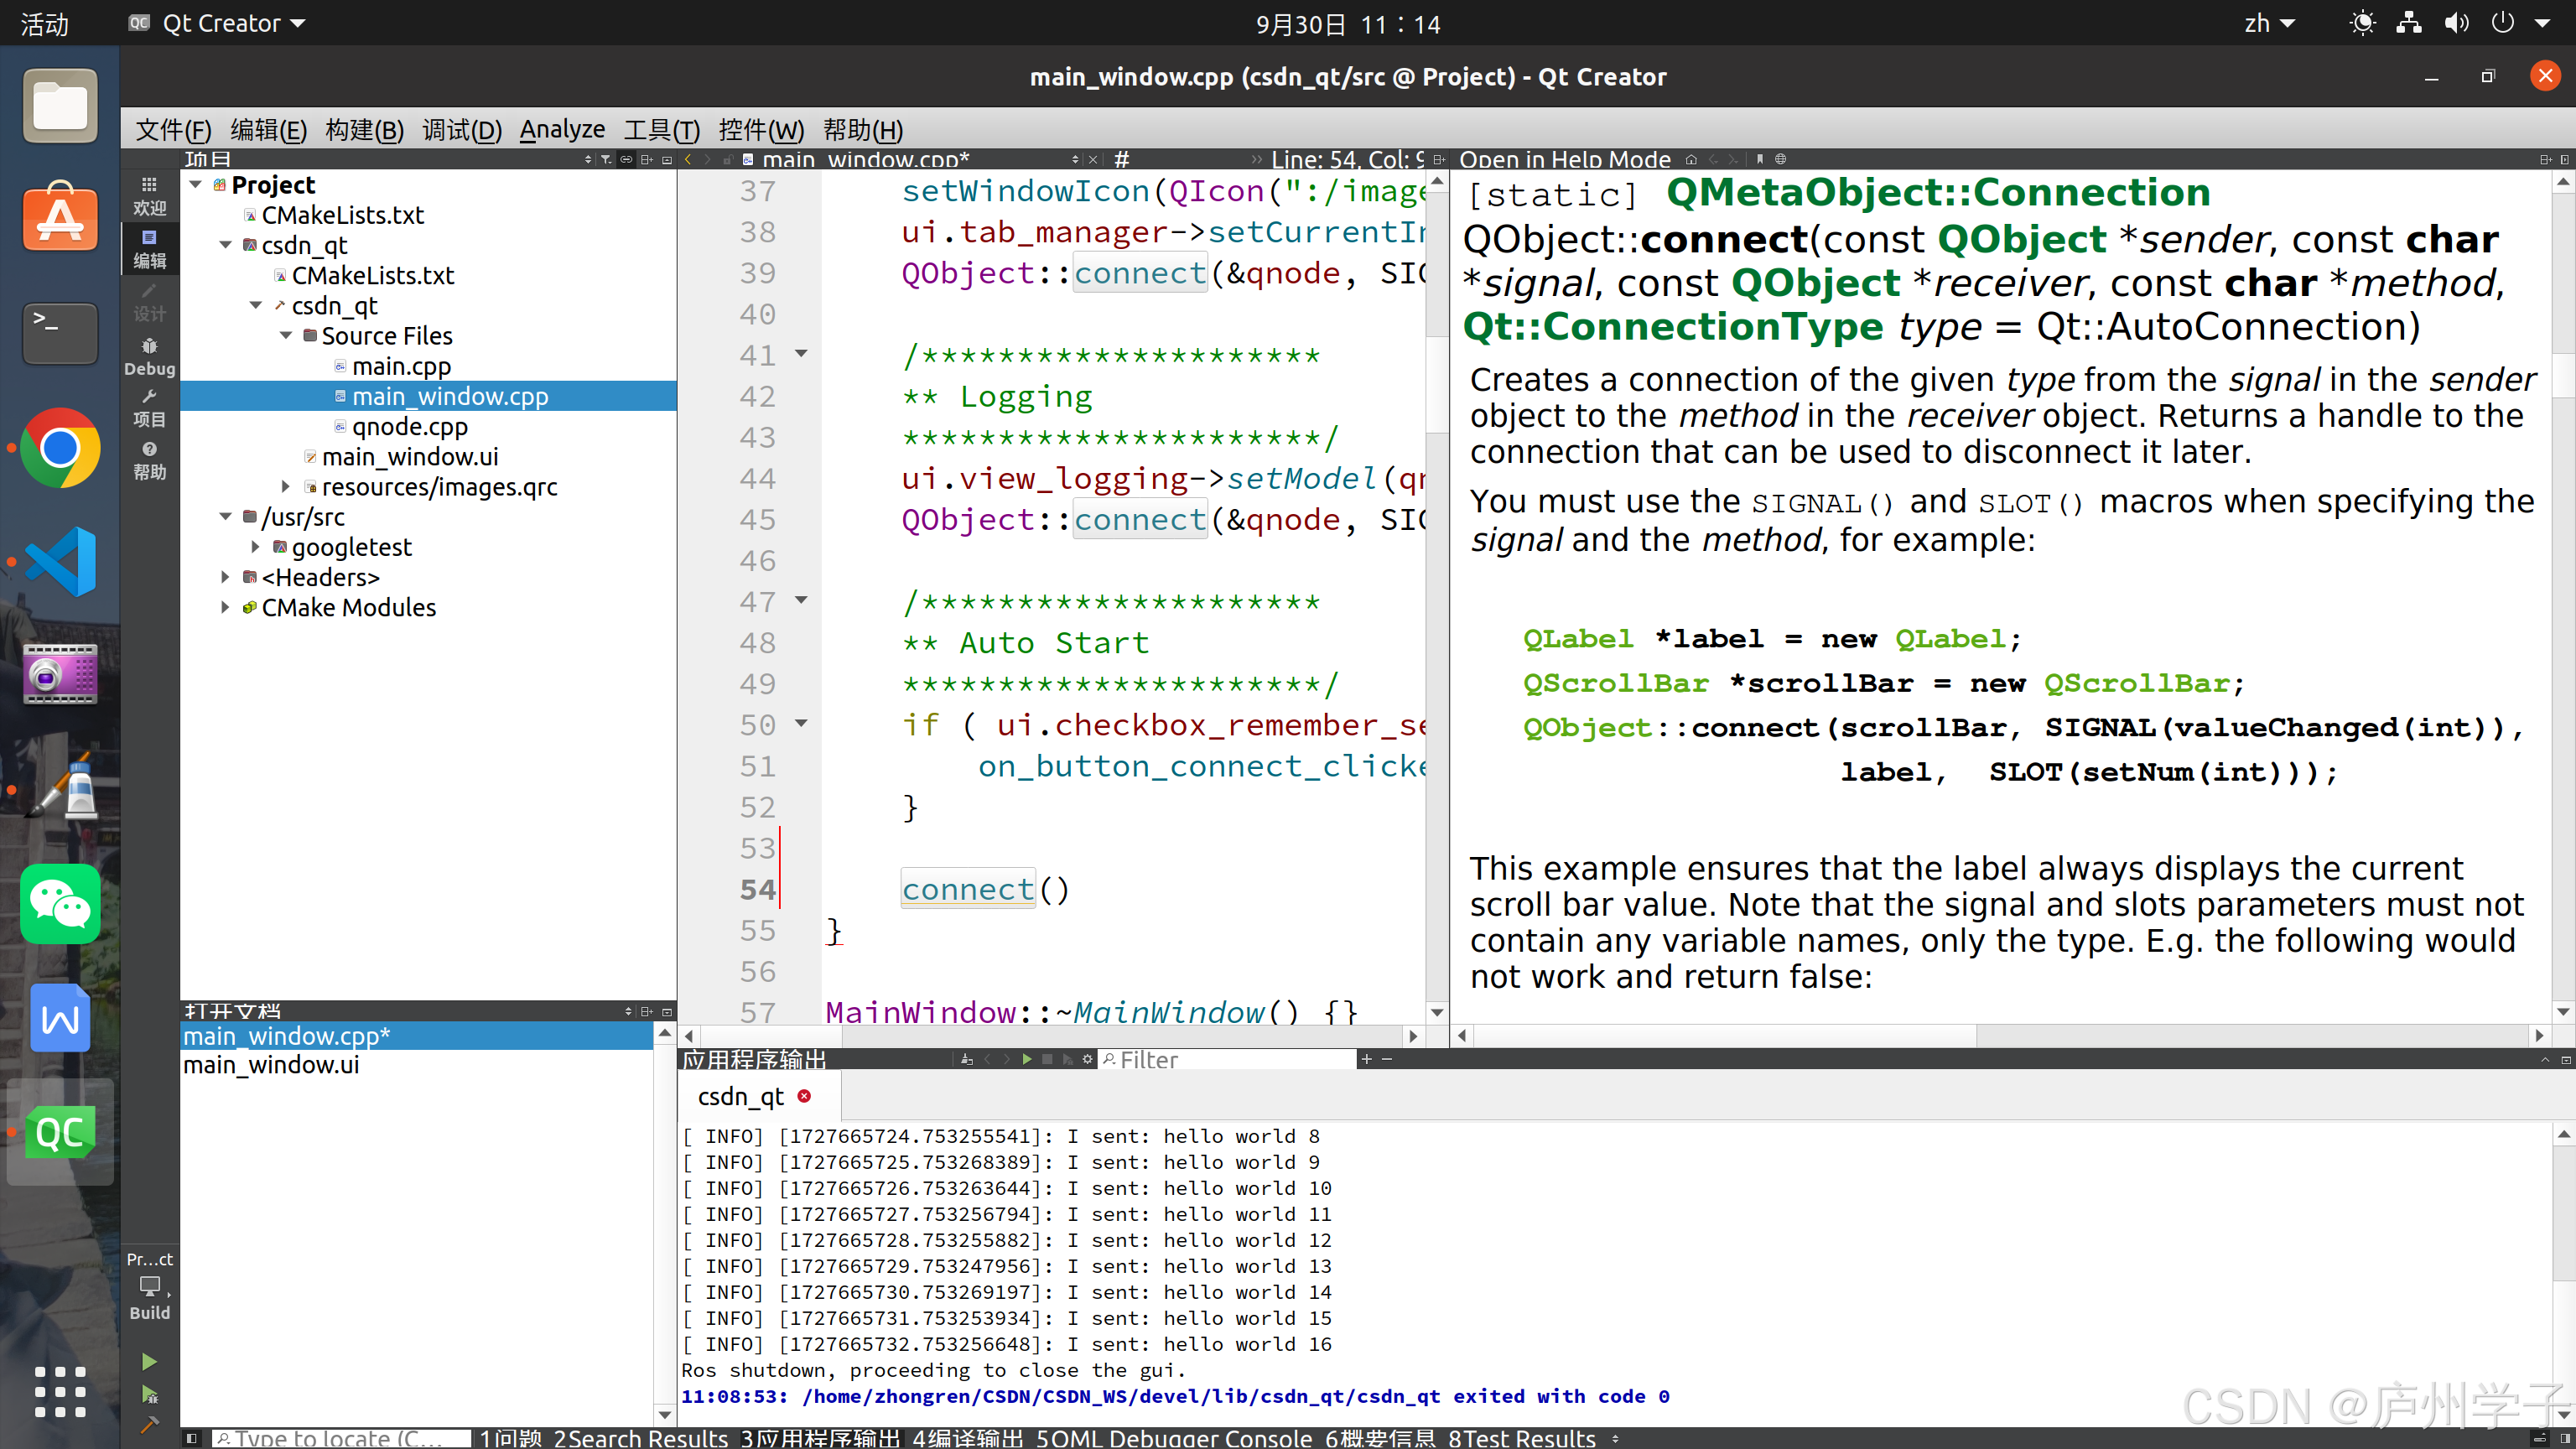Collapse the Source Files folder
2576x1449 pixels.
(286, 336)
